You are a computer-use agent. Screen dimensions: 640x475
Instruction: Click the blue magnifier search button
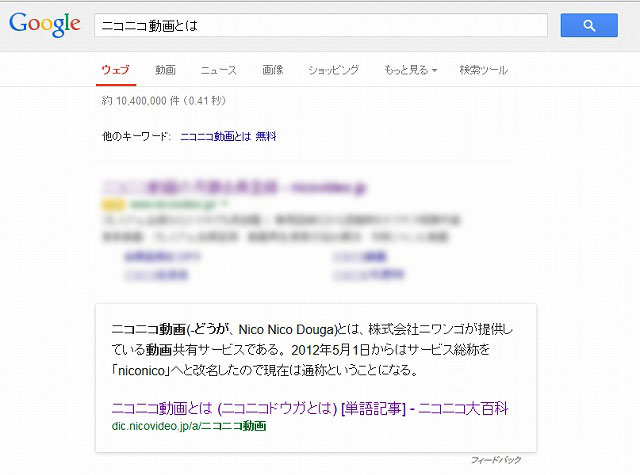point(589,25)
